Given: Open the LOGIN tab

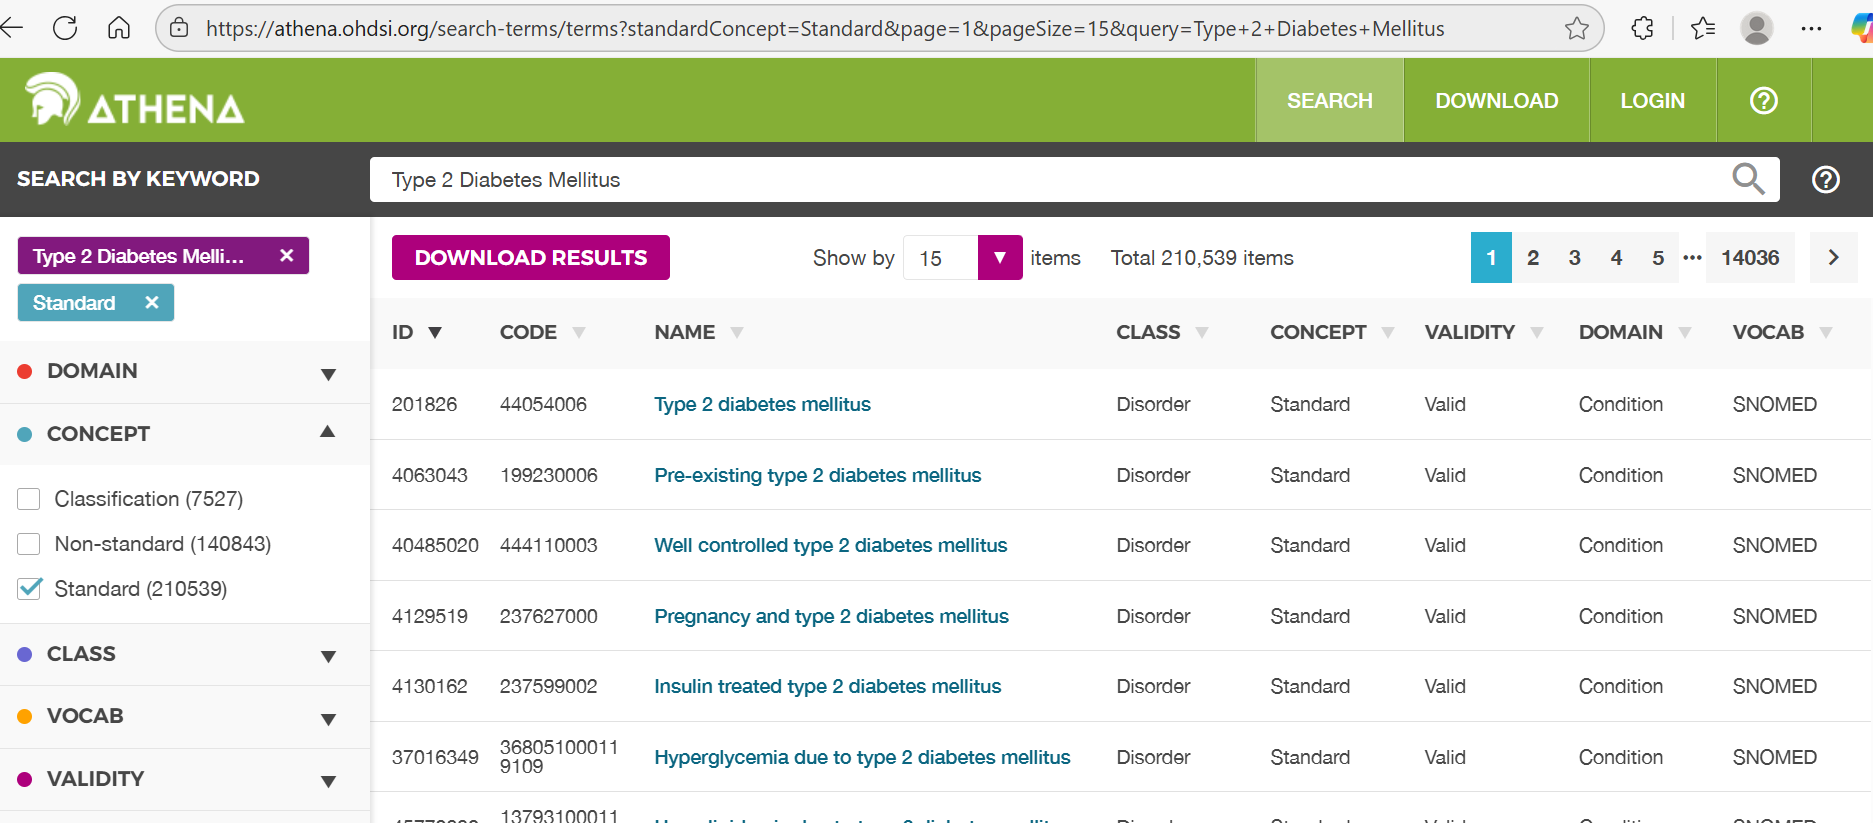Looking at the screenshot, I should click(x=1653, y=100).
